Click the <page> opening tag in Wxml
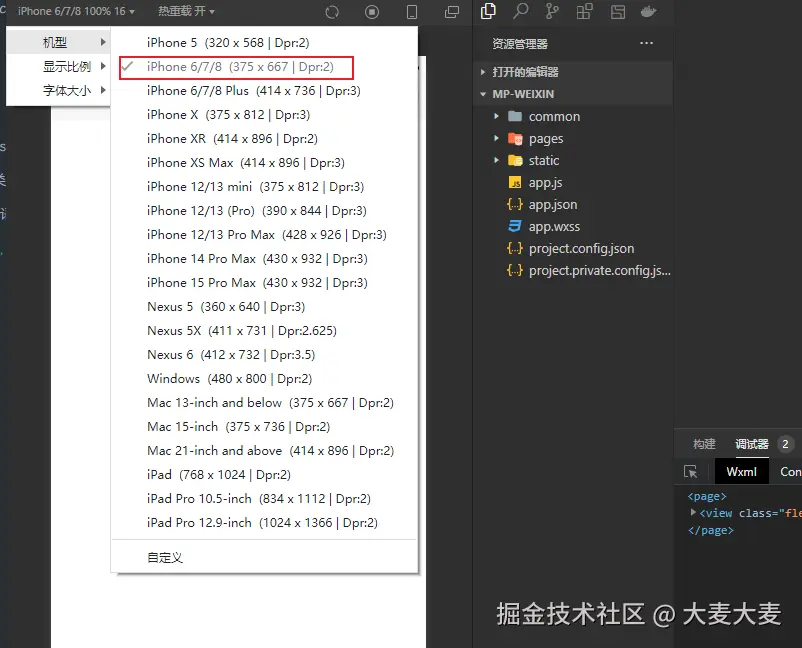The image size is (802, 648). point(707,496)
